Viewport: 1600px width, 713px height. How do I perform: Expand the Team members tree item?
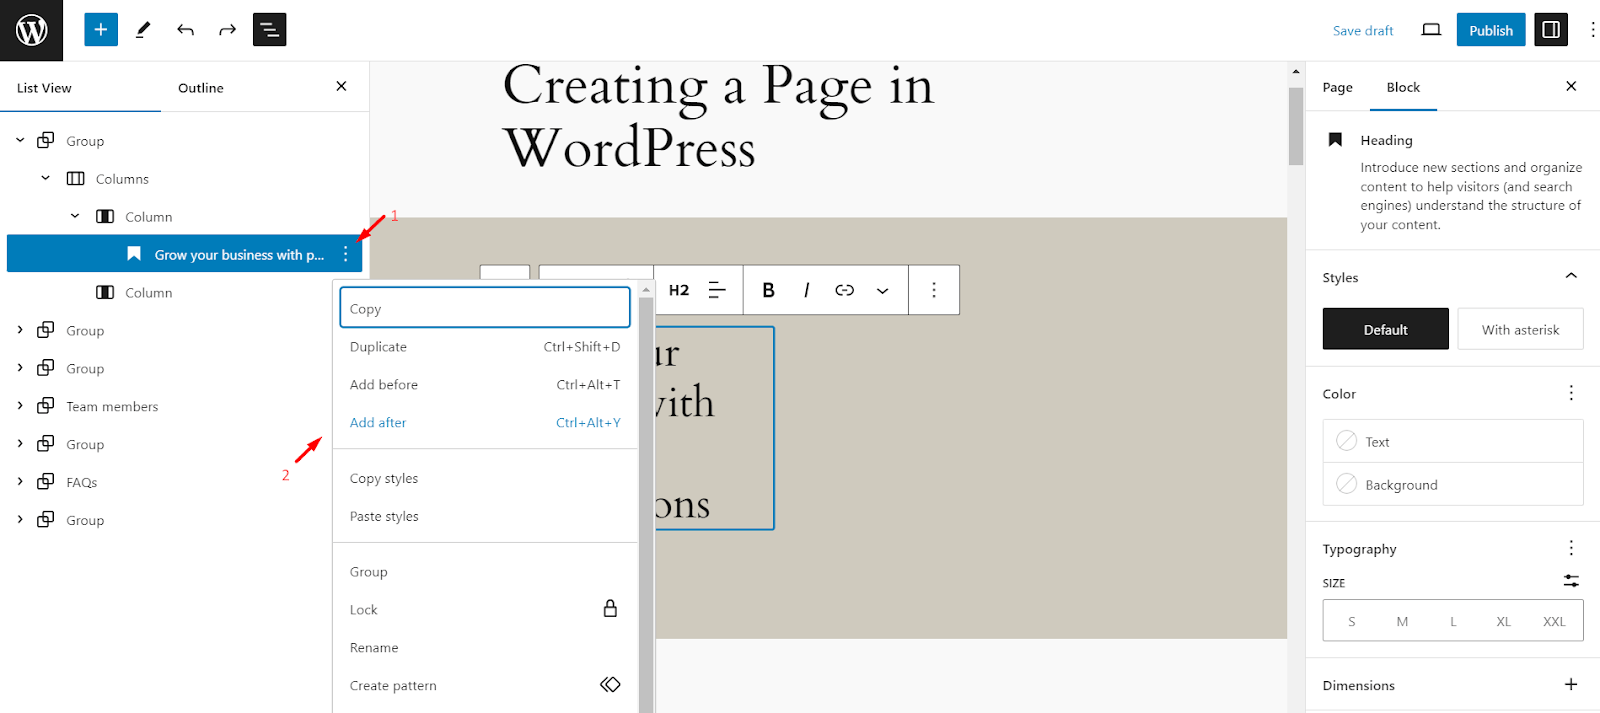click(20, 406)
